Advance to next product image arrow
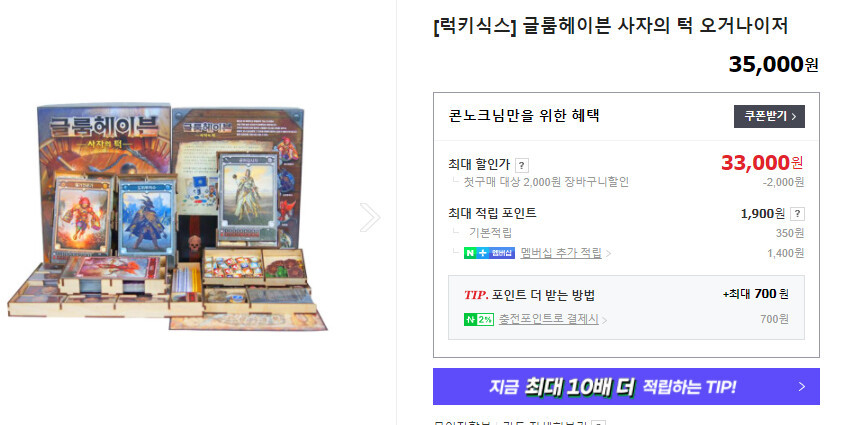 click(x=370, y=217)
